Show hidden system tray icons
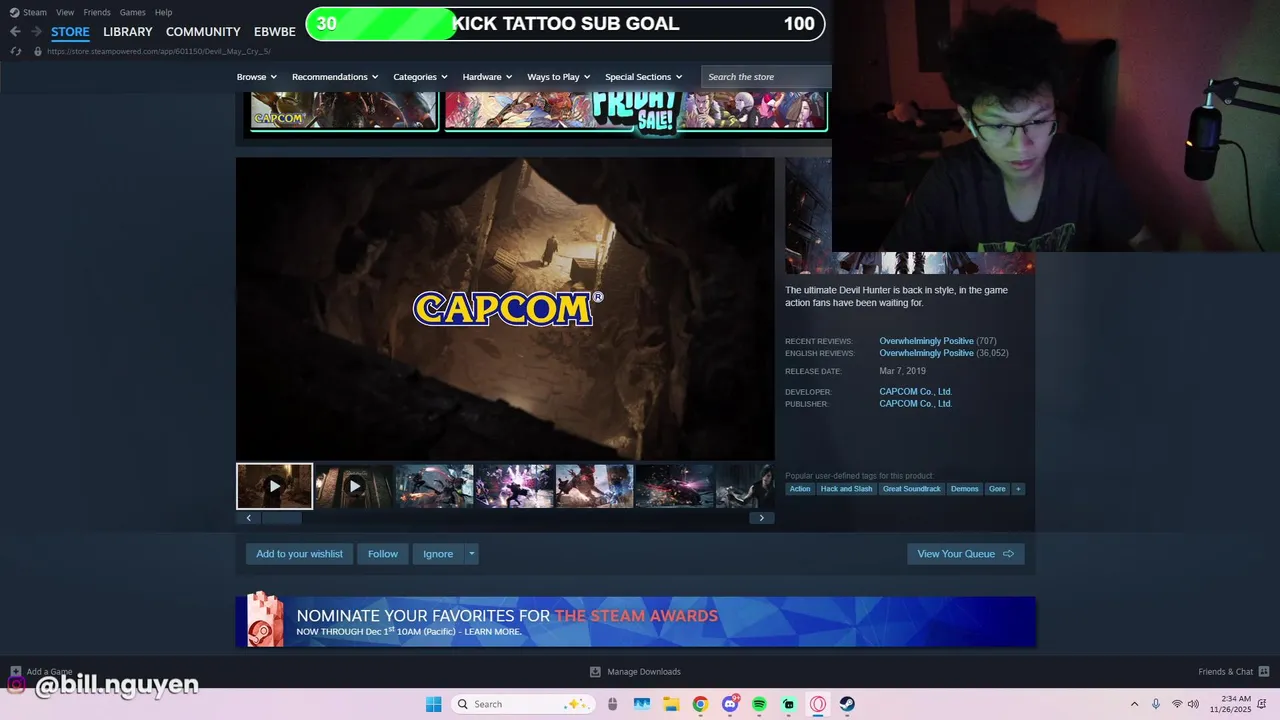 coord(1134,704)
